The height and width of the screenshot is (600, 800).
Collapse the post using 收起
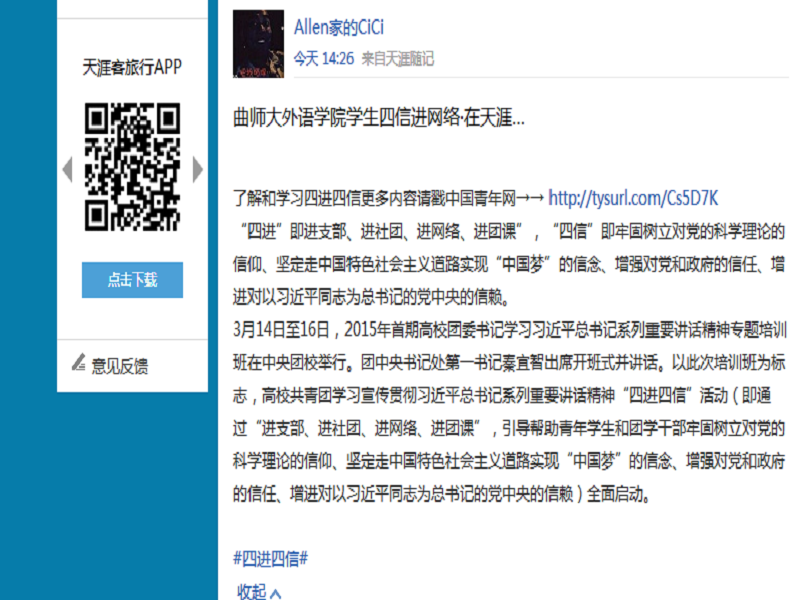pos(251,592)
